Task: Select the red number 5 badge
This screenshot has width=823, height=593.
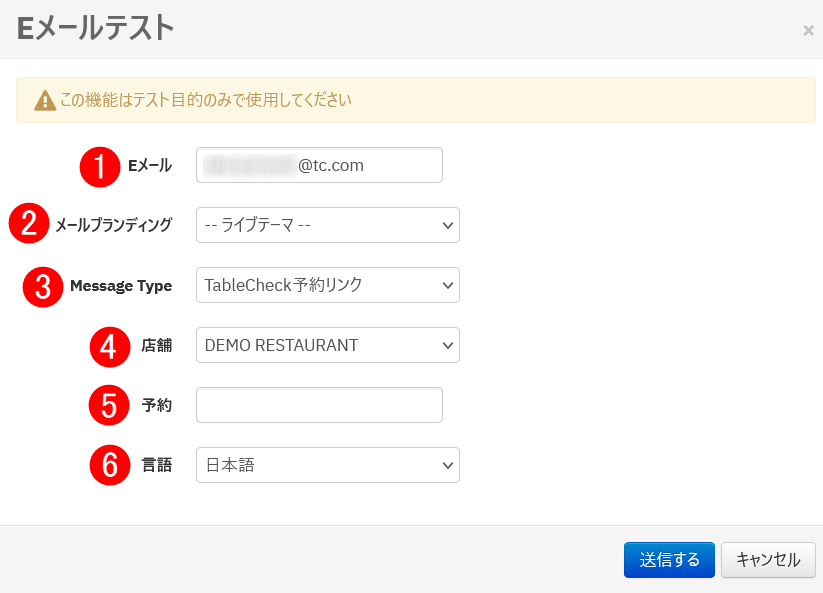Action: click(x=109, y=405)
